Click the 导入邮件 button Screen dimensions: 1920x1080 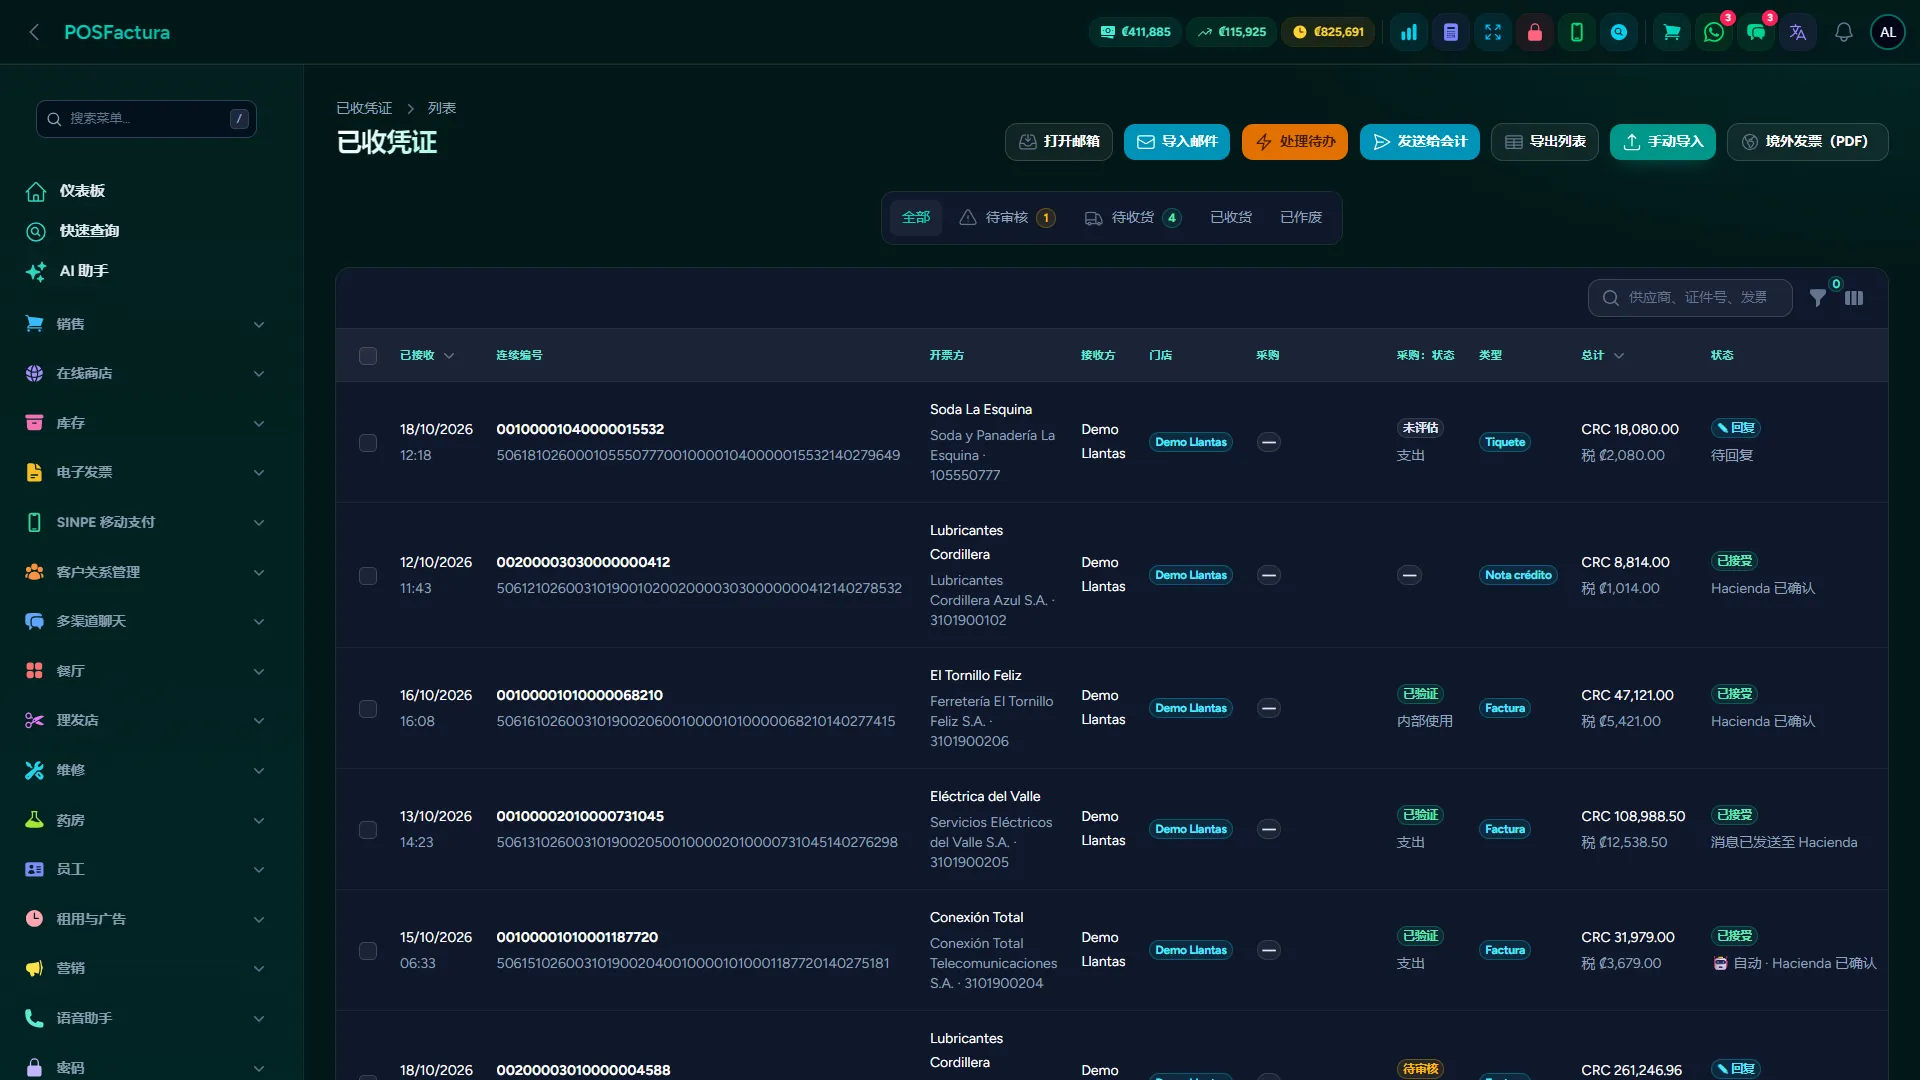point(1177,142)
